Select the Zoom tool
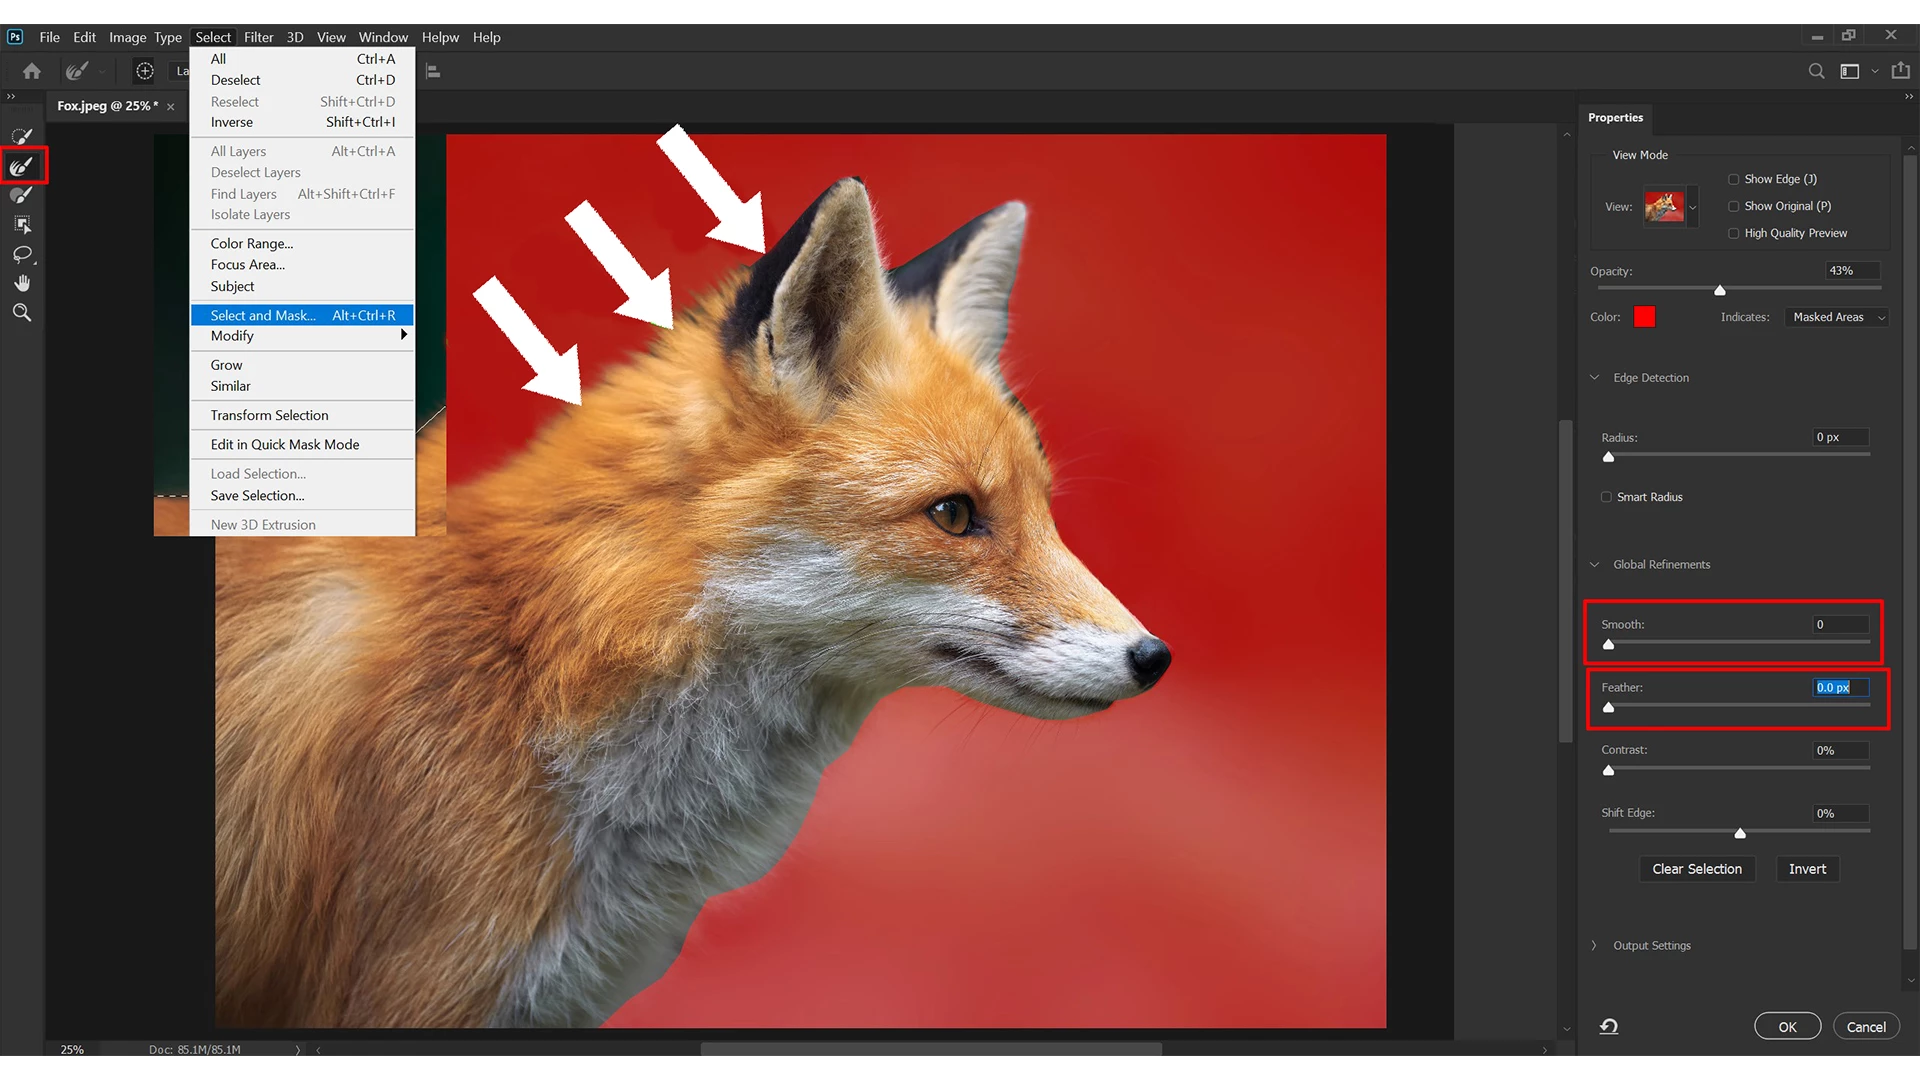This screenshot has height=1080, width=1920. pos(22,313)
